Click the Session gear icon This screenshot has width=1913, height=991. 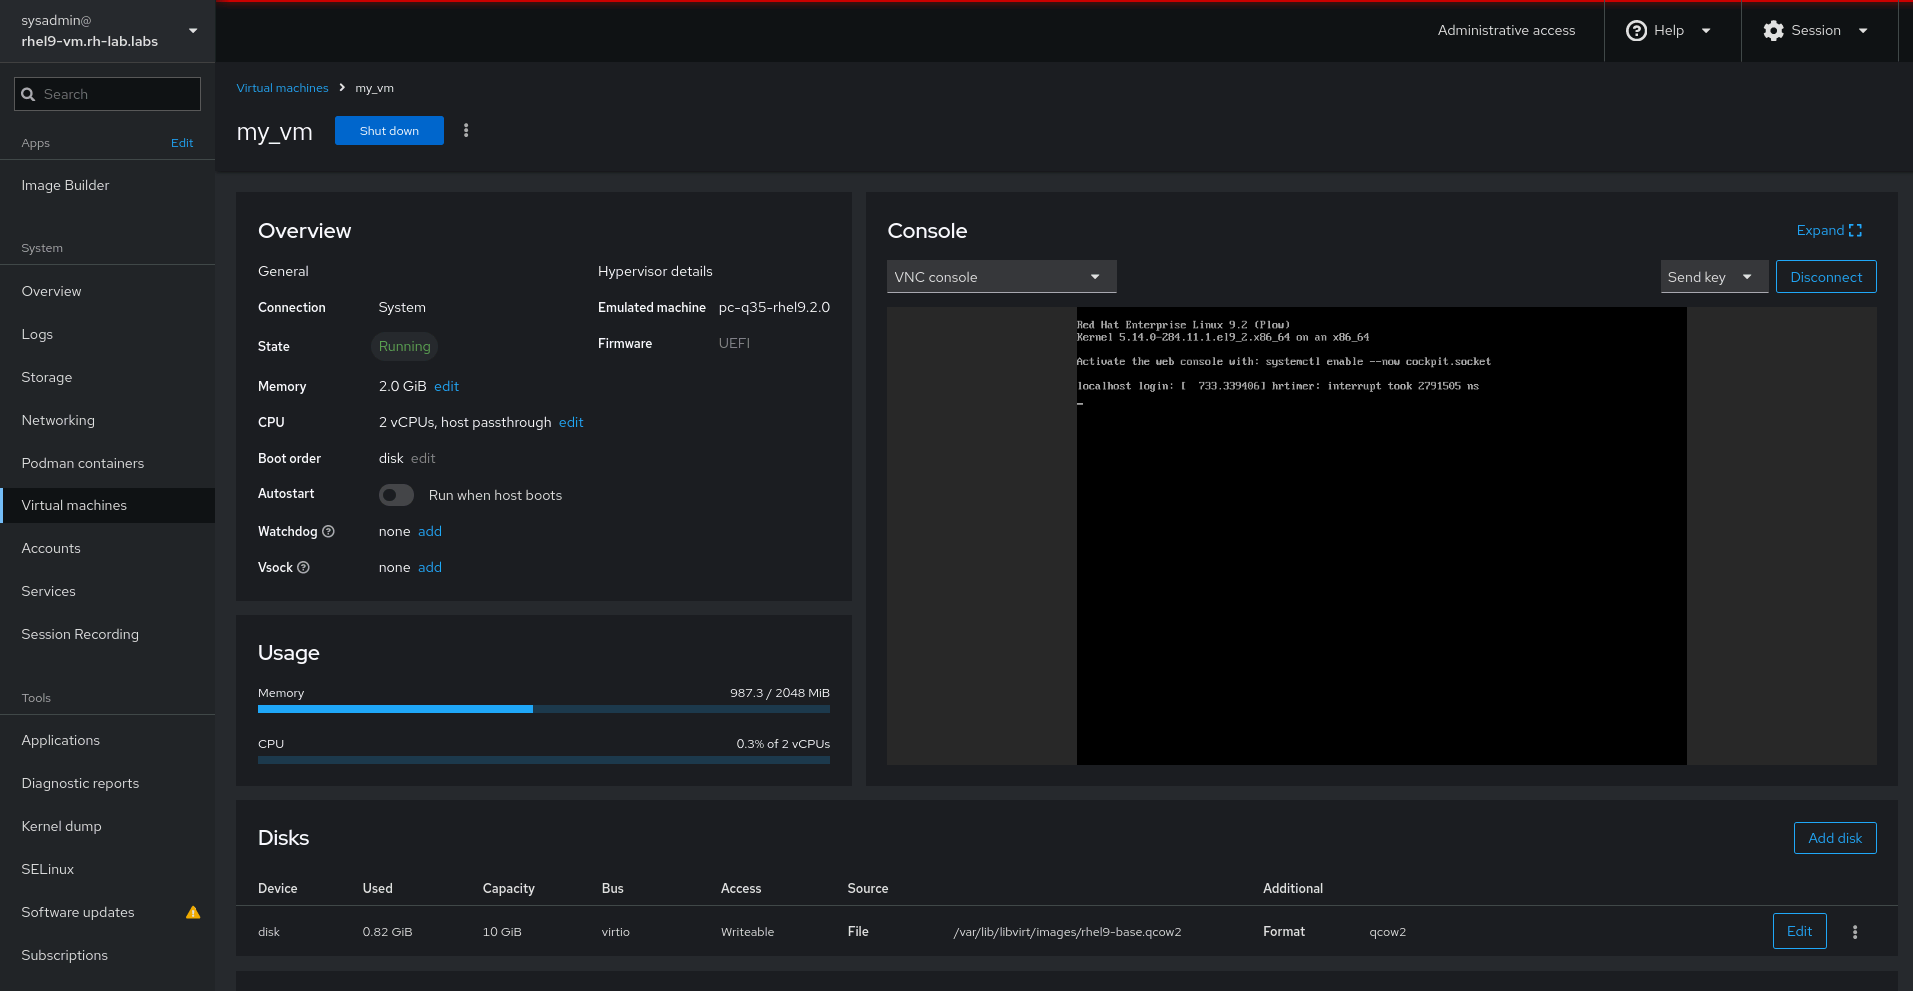click(1773, 31)
